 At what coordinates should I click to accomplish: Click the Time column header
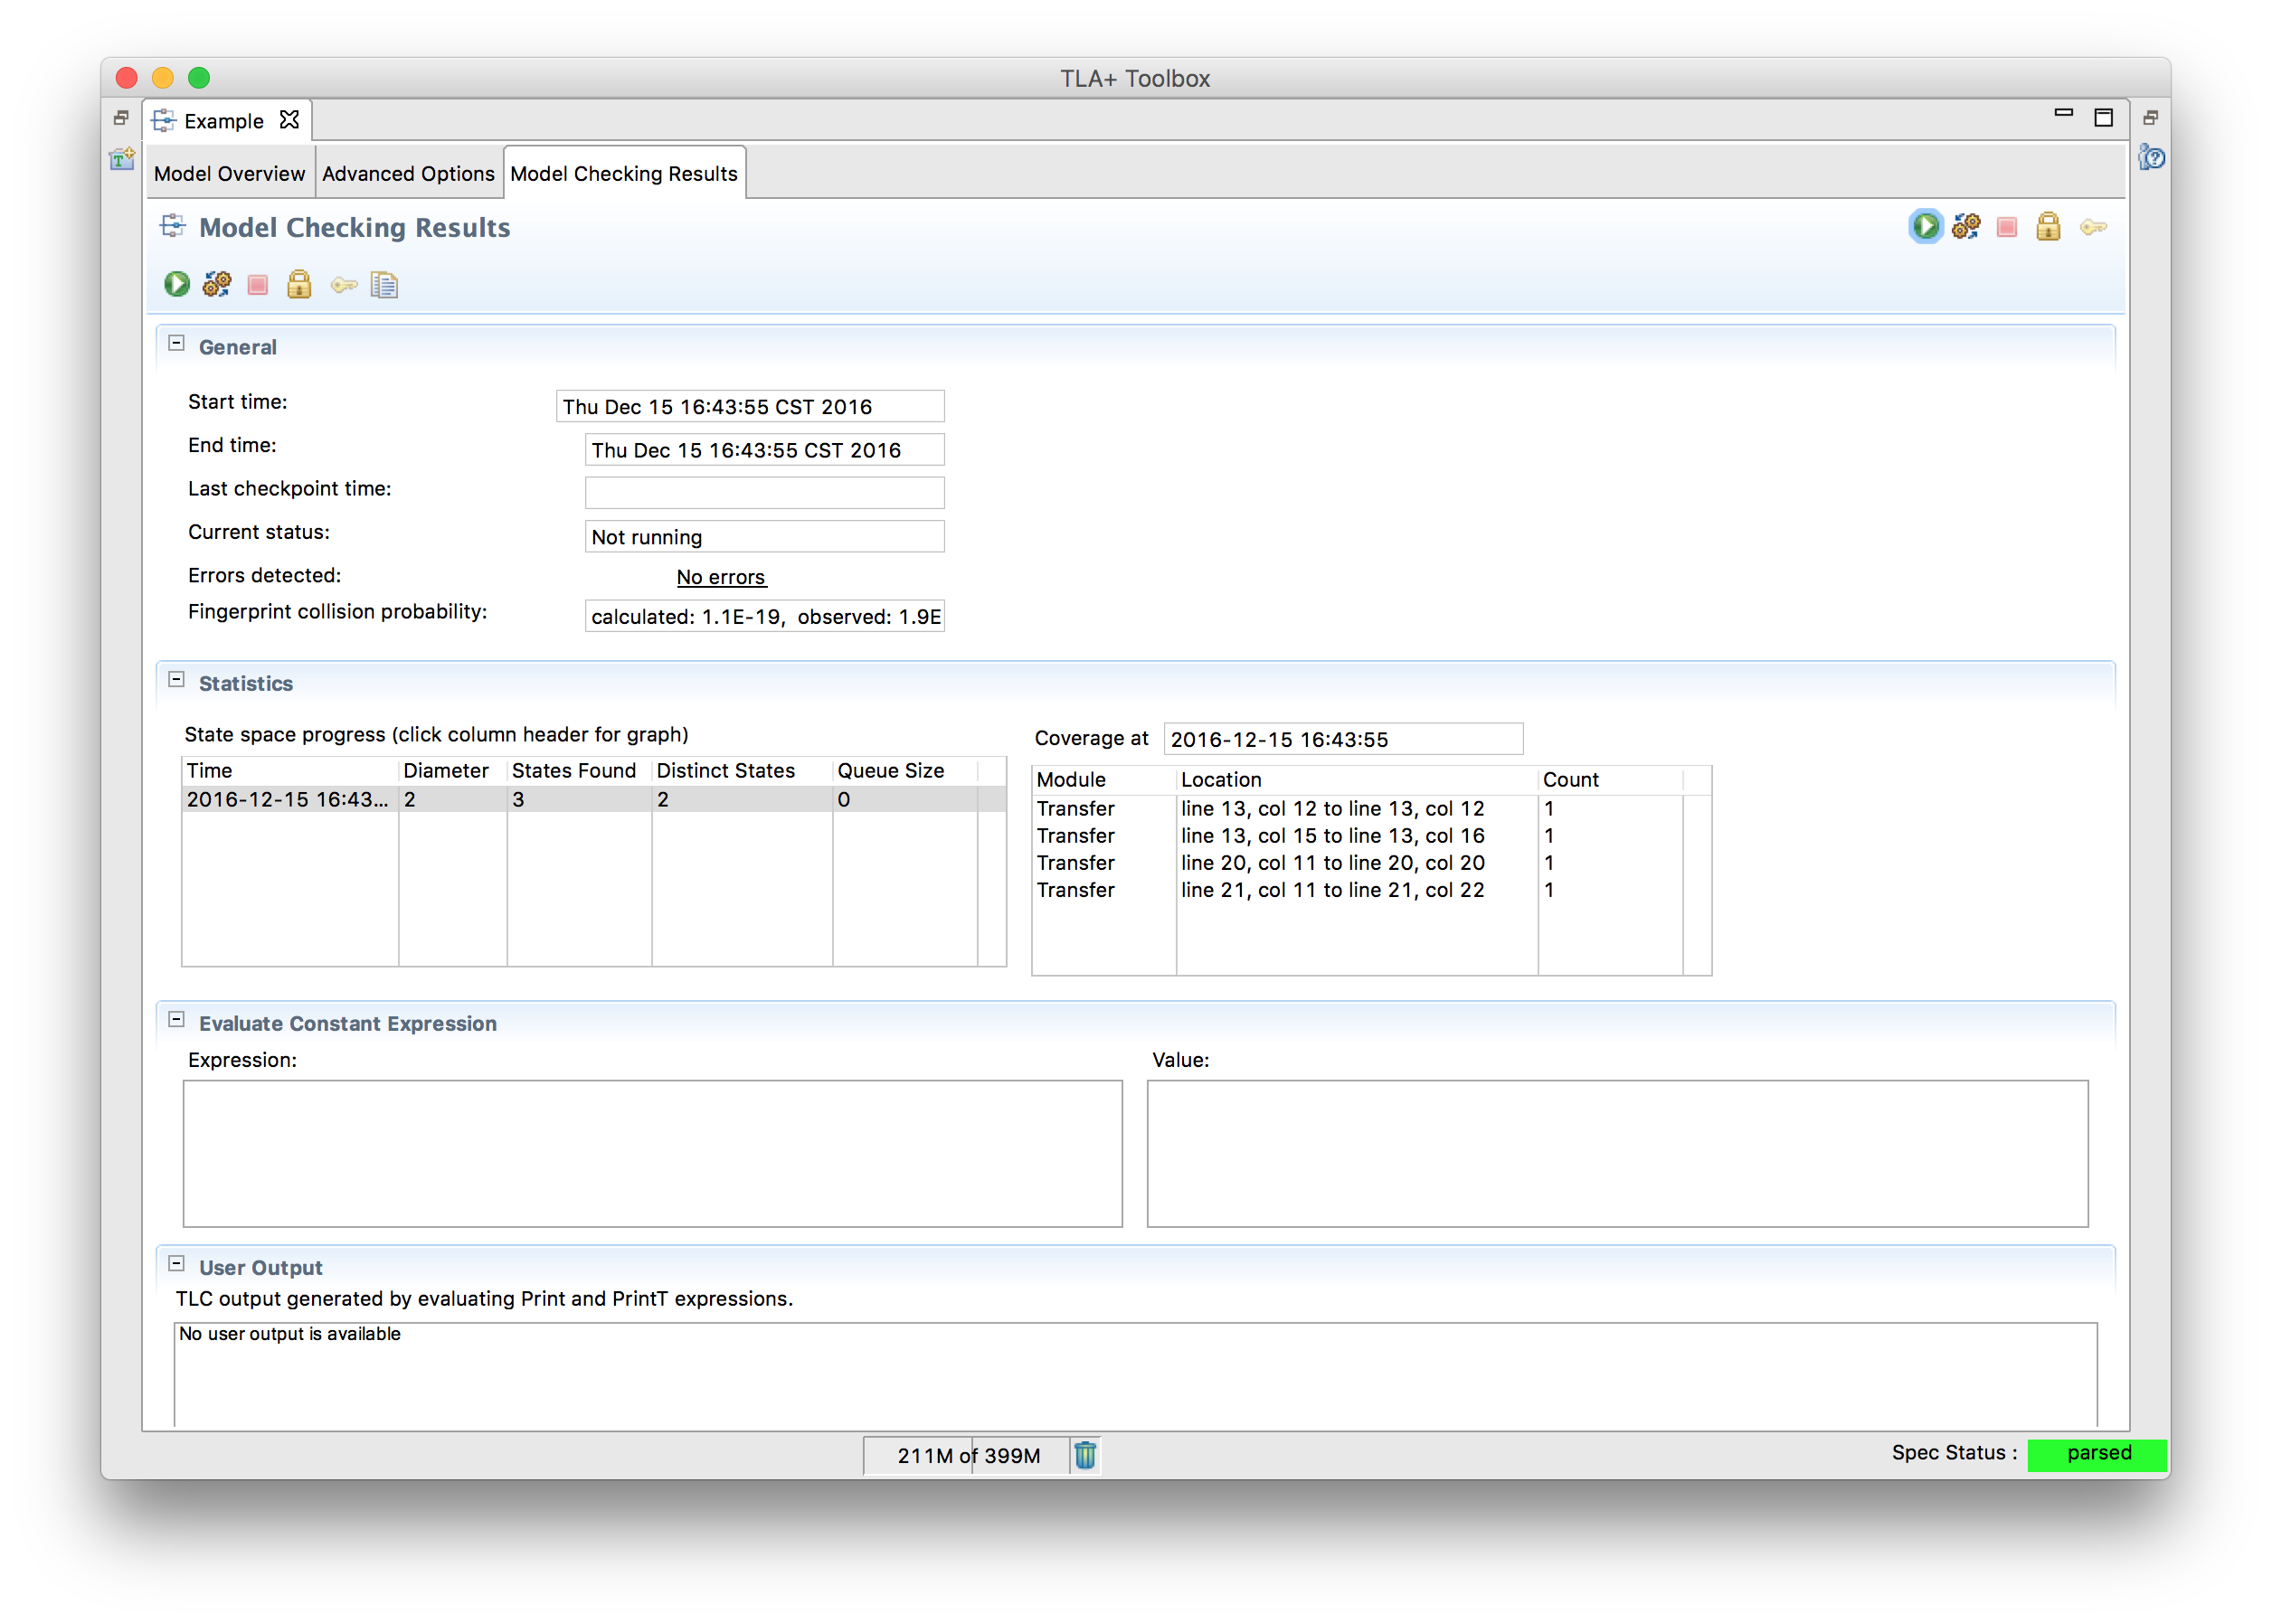[x=290, y=771]
